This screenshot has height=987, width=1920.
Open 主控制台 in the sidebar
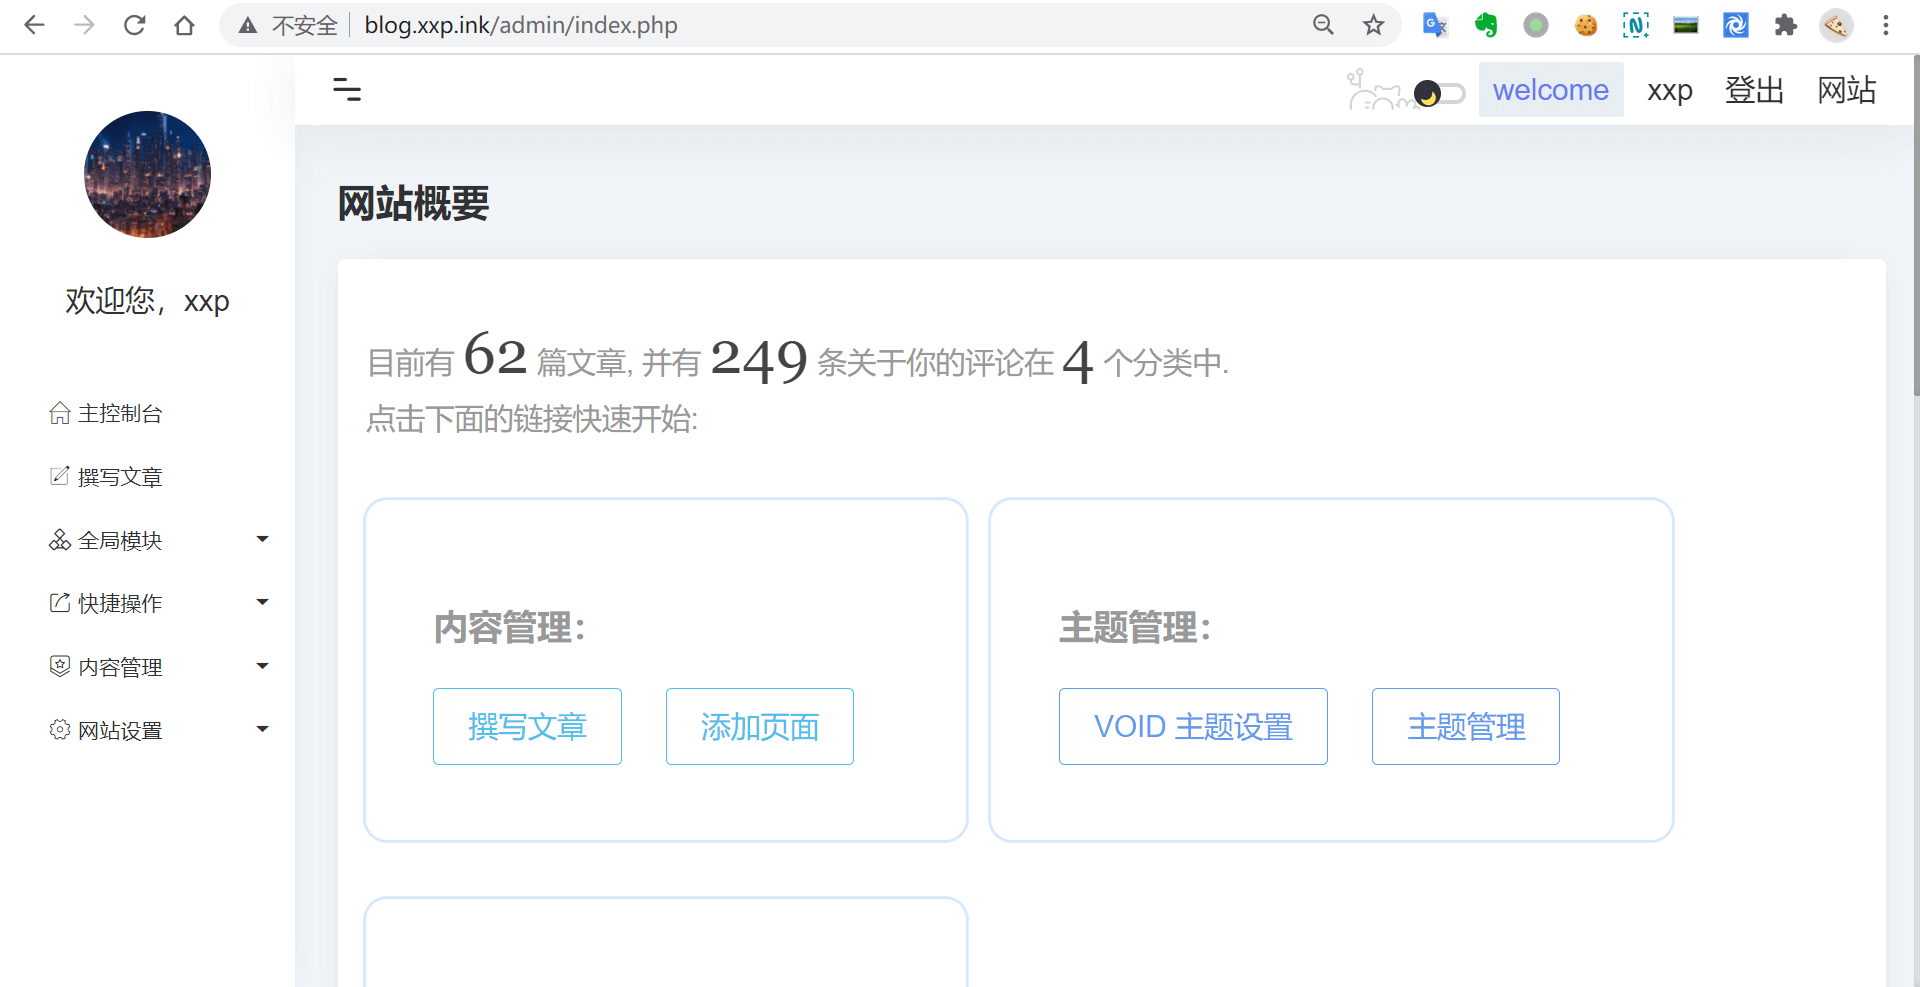pos(120,414)
